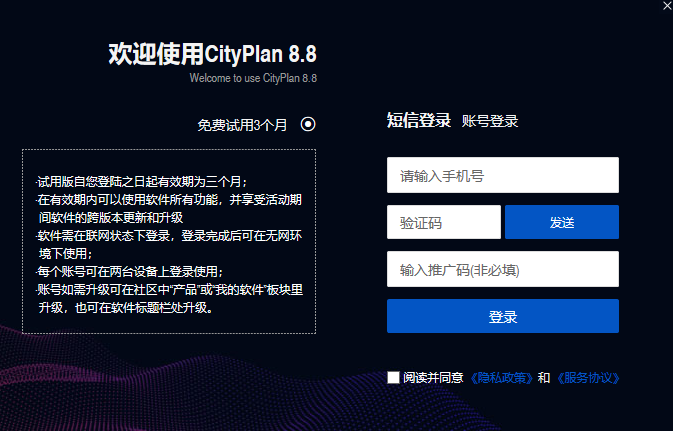Click the 阅读并同意 label text
This screenshot has height=431, width=673.
(x=433, y=378)
